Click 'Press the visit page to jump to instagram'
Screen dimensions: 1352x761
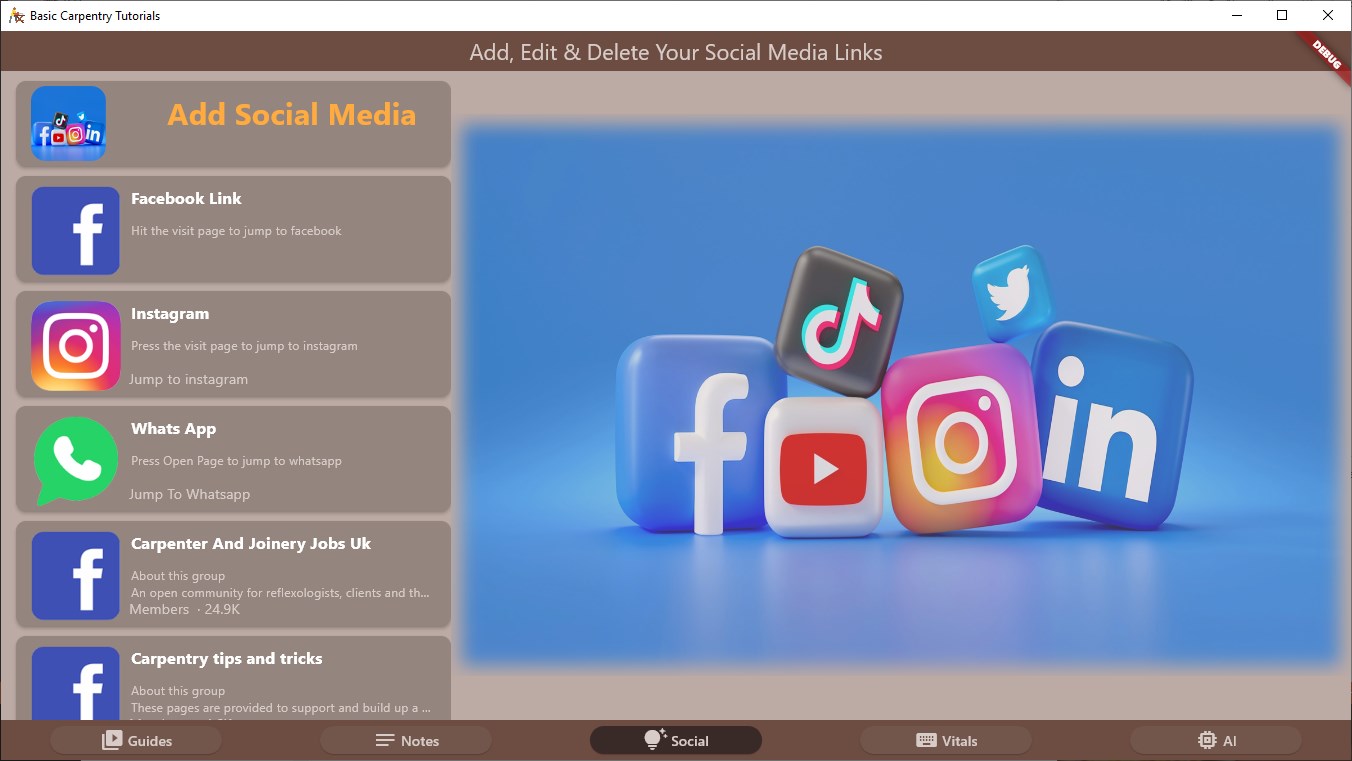coord(244,346)
